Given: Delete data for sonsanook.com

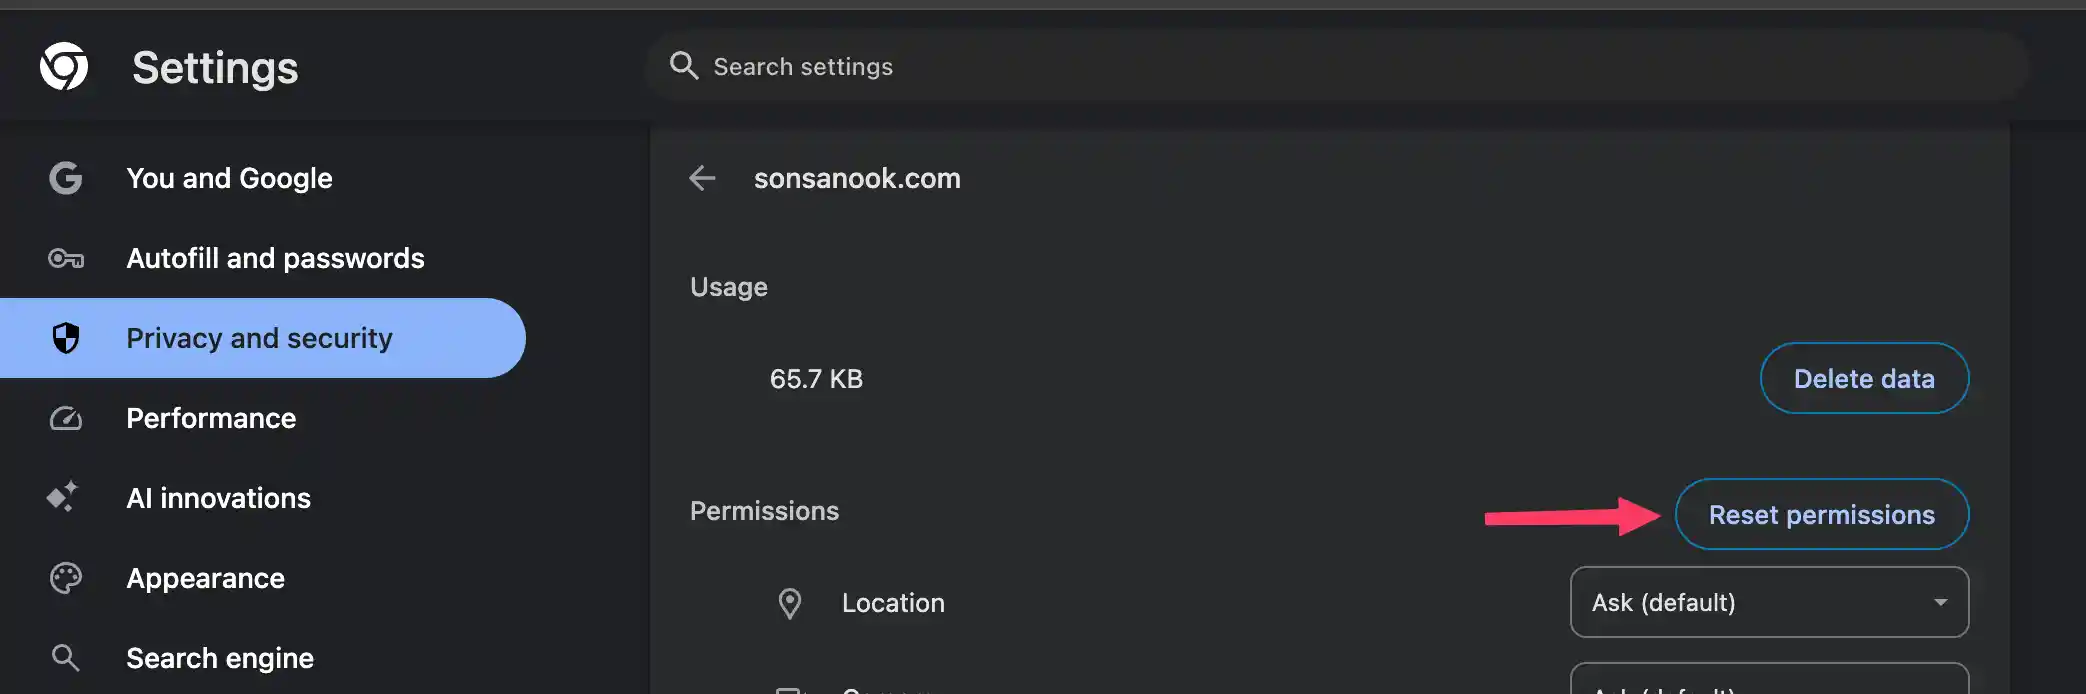Looking at the screenshot, I should [1864, 378].
